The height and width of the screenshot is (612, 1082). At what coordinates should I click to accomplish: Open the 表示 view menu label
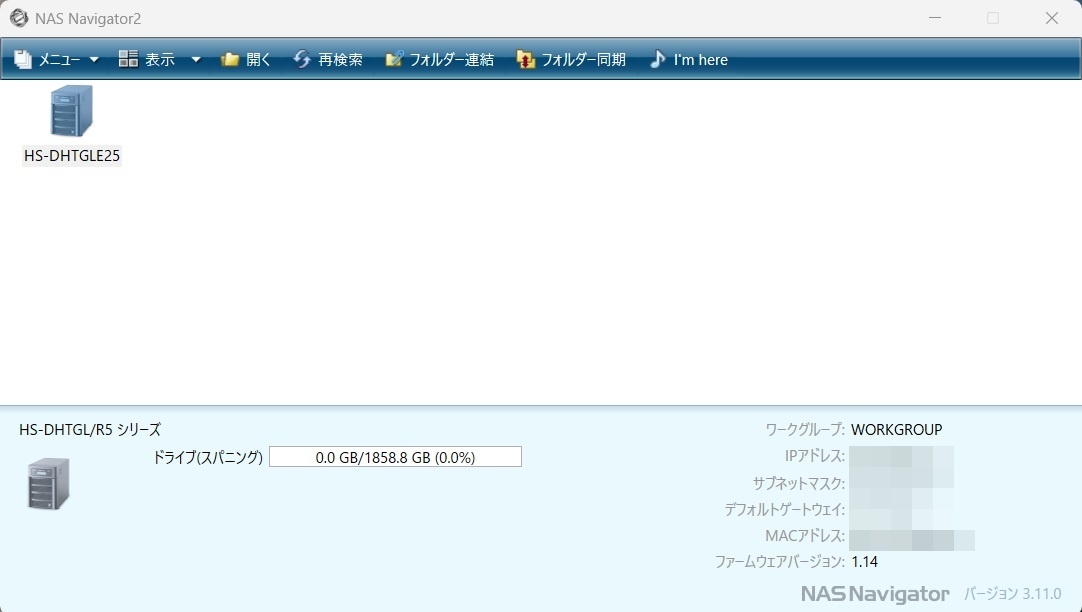point(160,60)
